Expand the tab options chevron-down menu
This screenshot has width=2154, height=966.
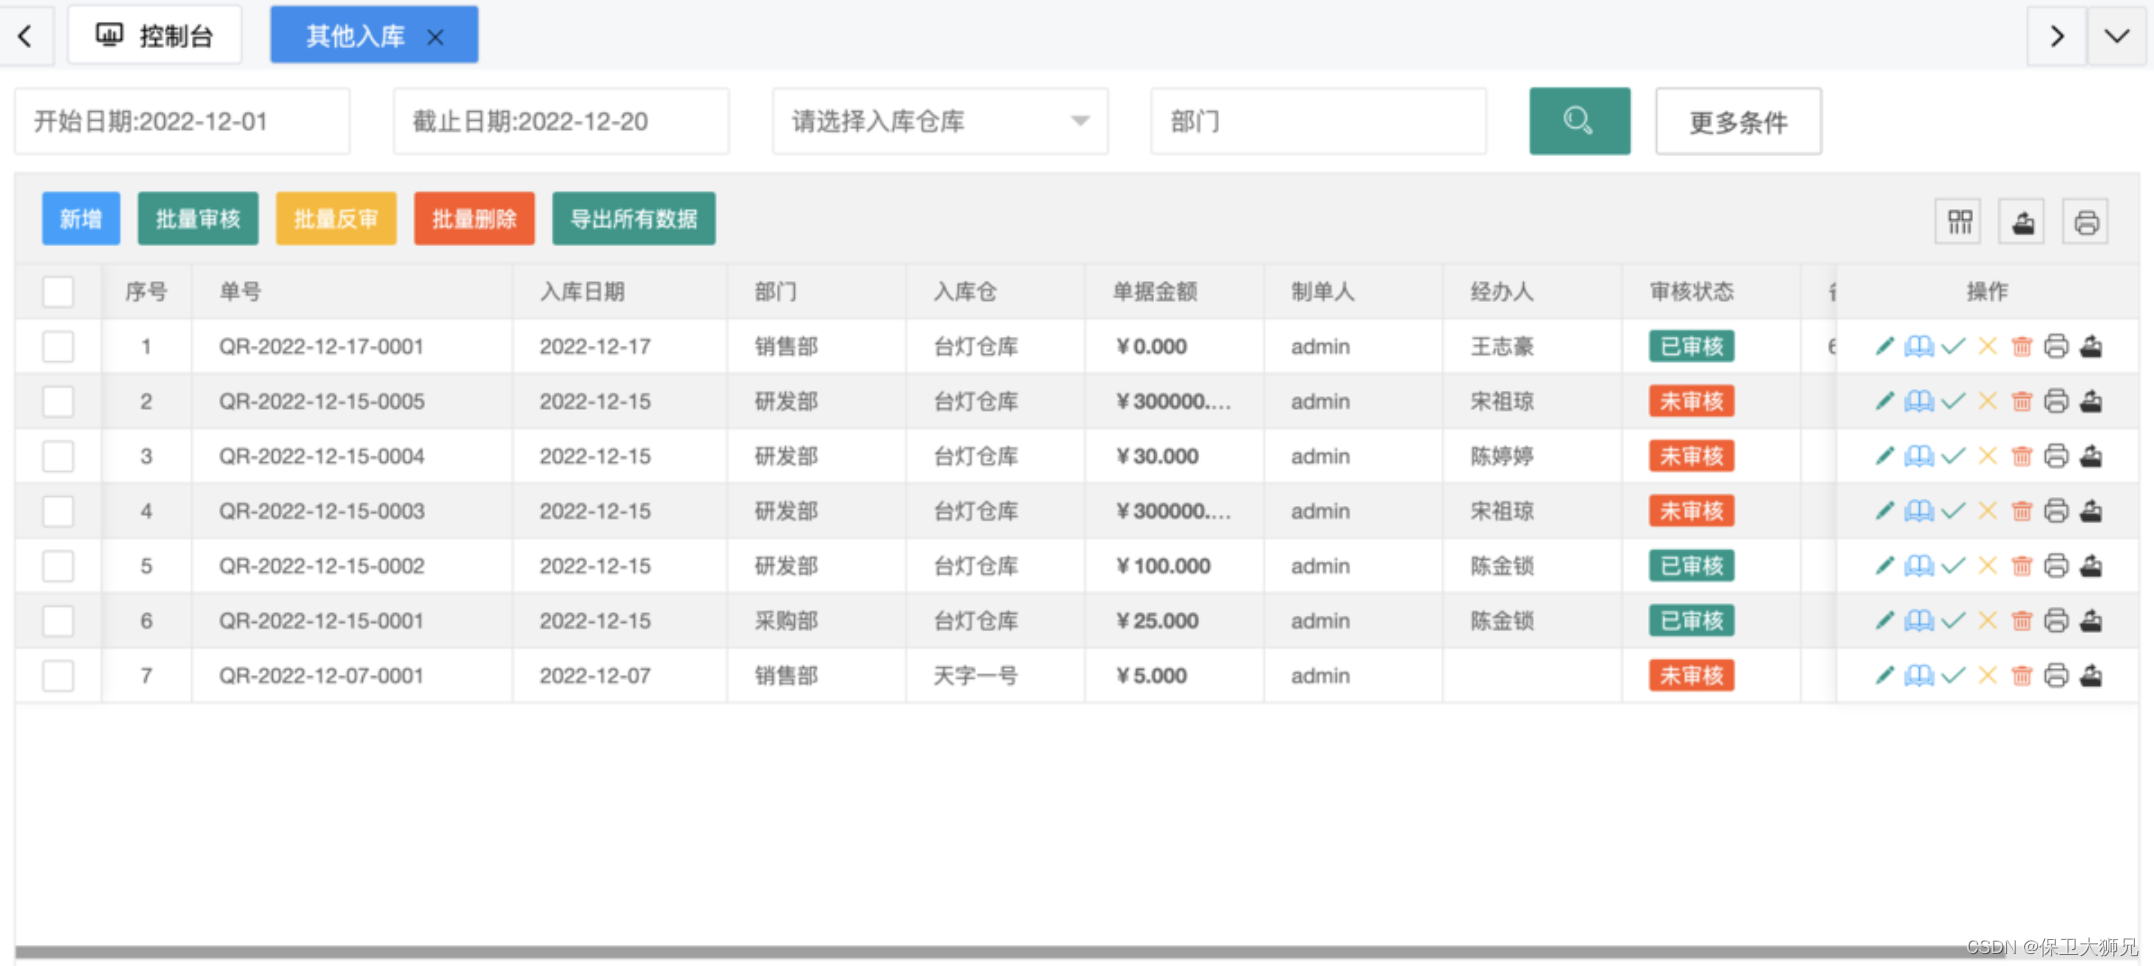(2117, 36)
